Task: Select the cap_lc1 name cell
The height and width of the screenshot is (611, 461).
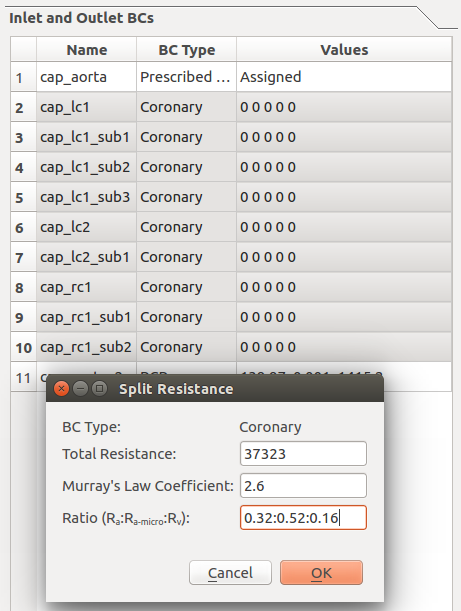Action: click(87, 107)
